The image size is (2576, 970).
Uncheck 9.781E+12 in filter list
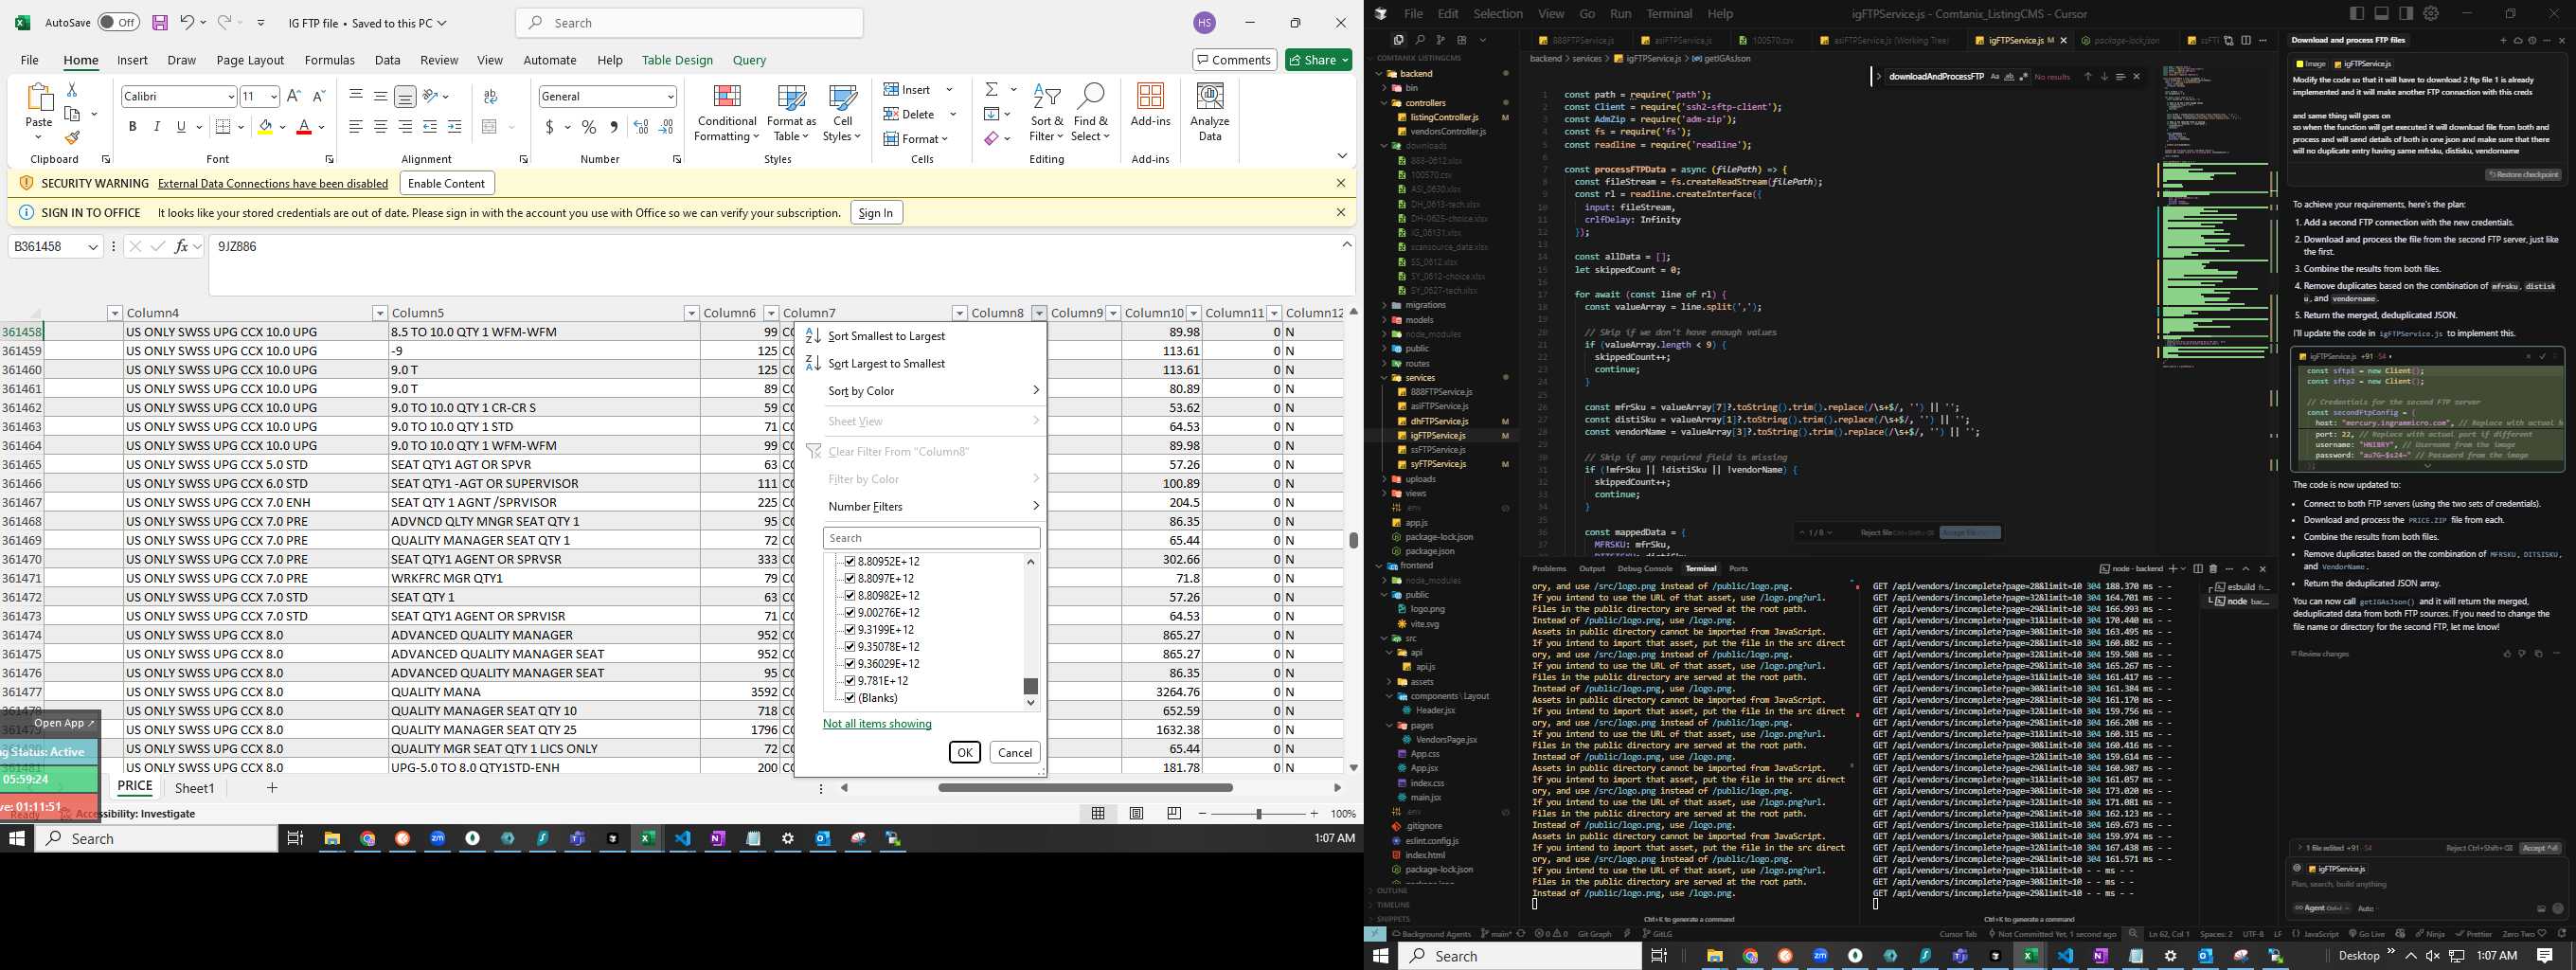click(850, 681)
